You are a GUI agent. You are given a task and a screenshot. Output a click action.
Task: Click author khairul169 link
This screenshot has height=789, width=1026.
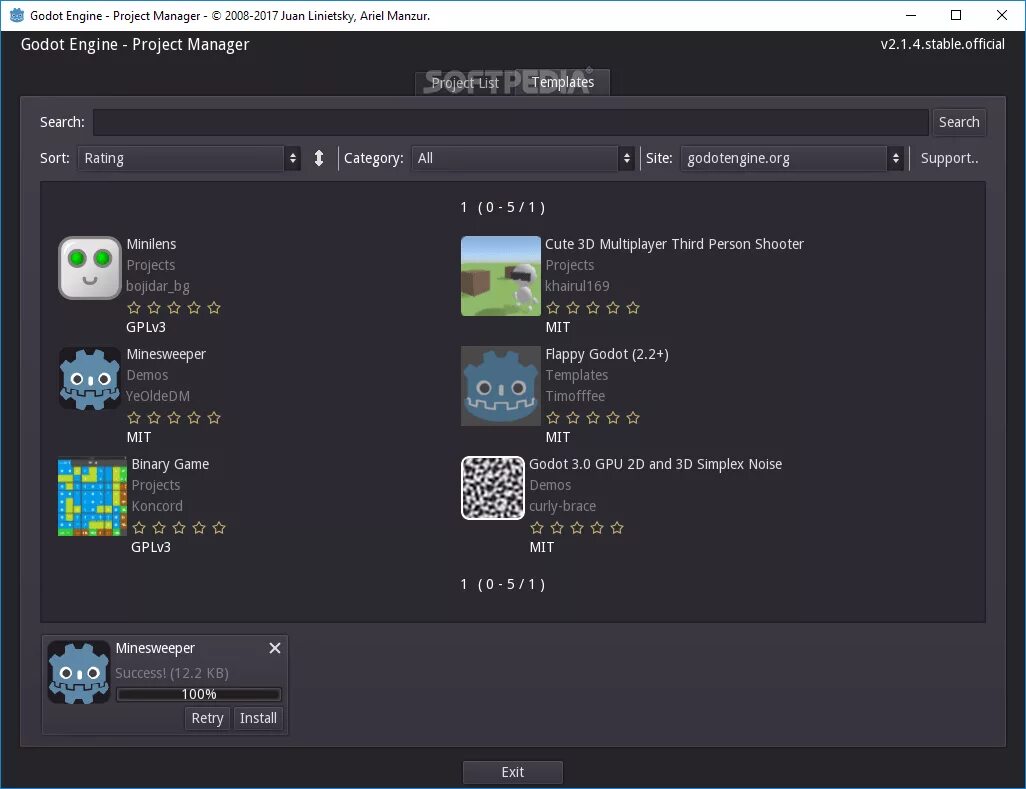tap(577, 286)
